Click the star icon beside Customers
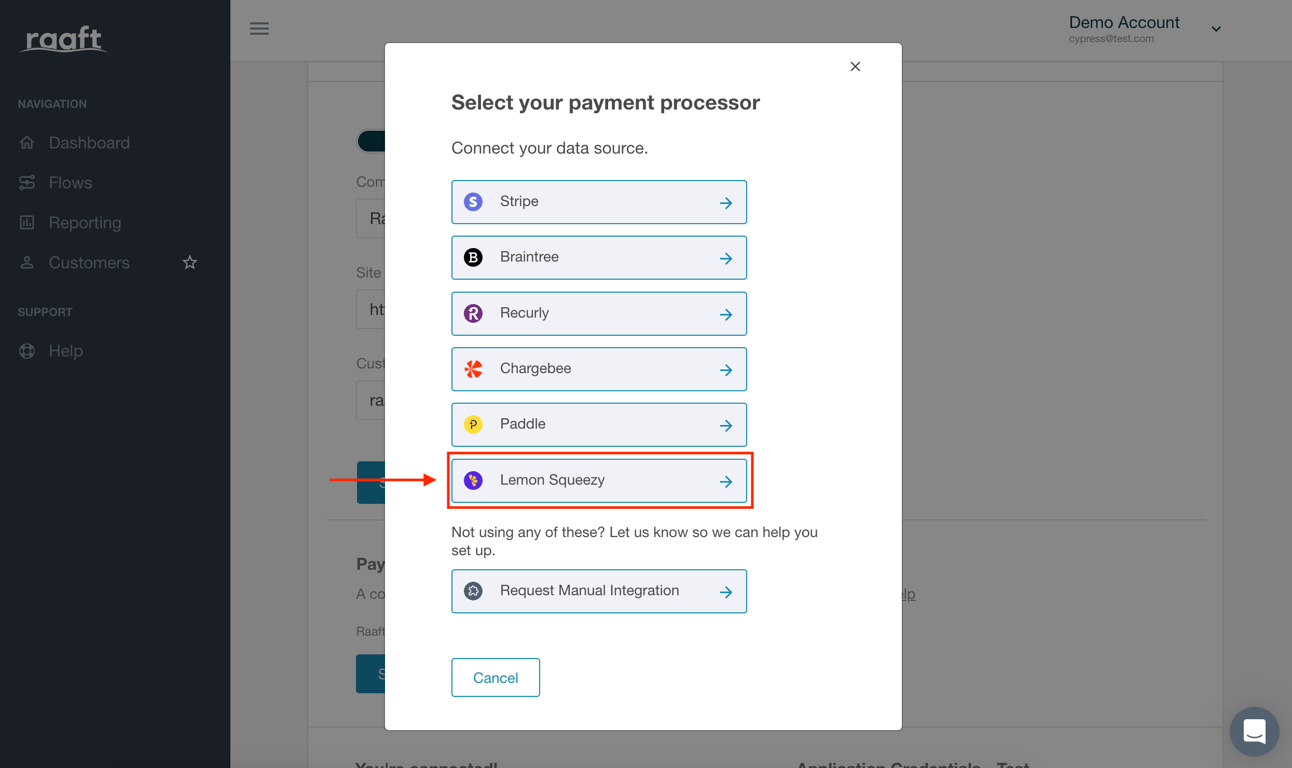Image resolution: width=1292 pixels, height=768 pixels. point(190,263)
